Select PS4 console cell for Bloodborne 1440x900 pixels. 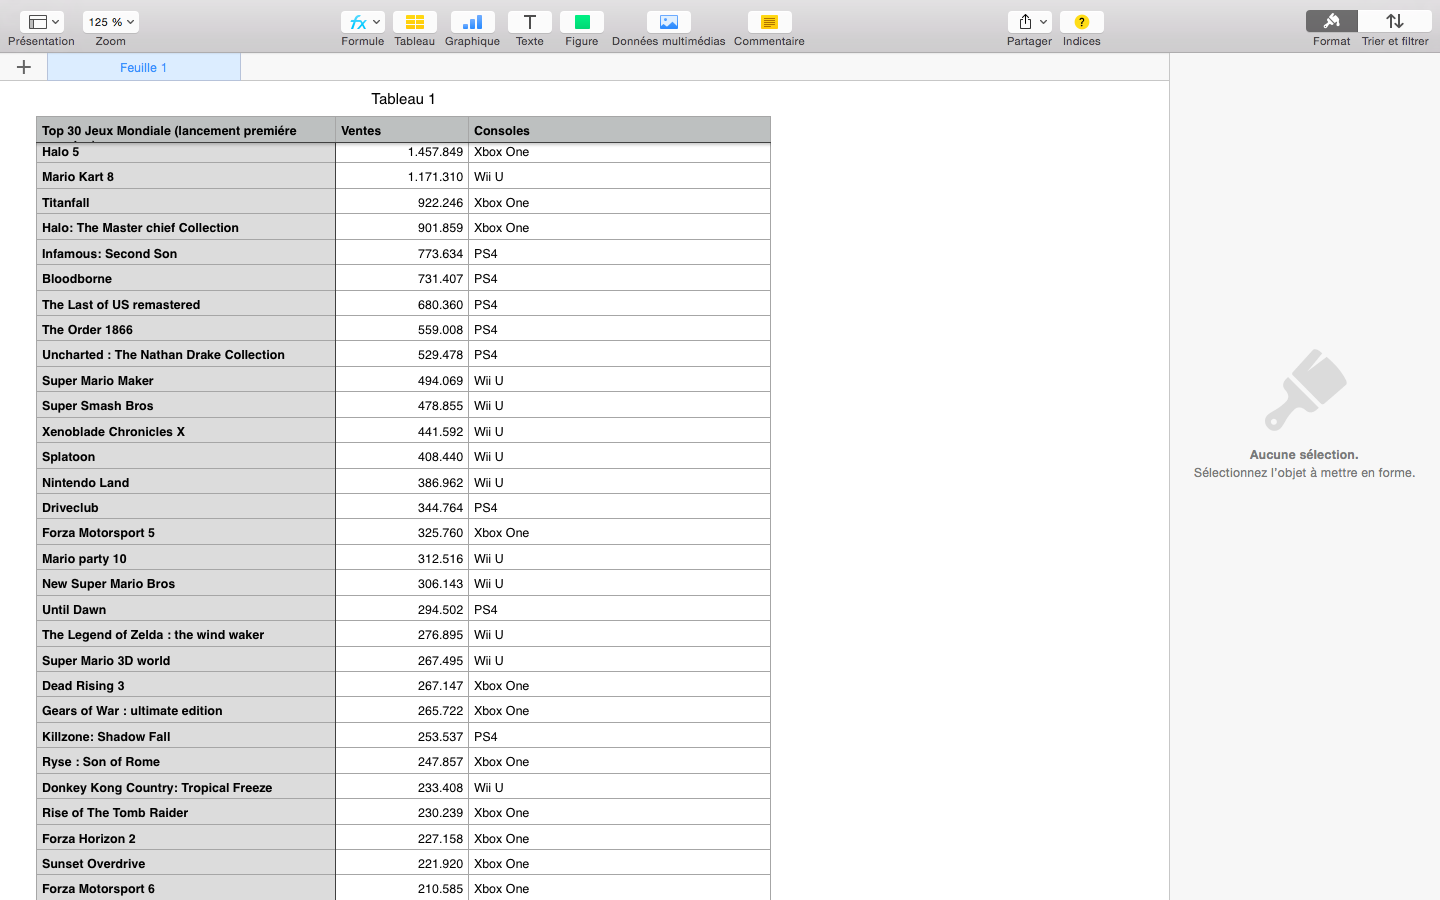619,278
